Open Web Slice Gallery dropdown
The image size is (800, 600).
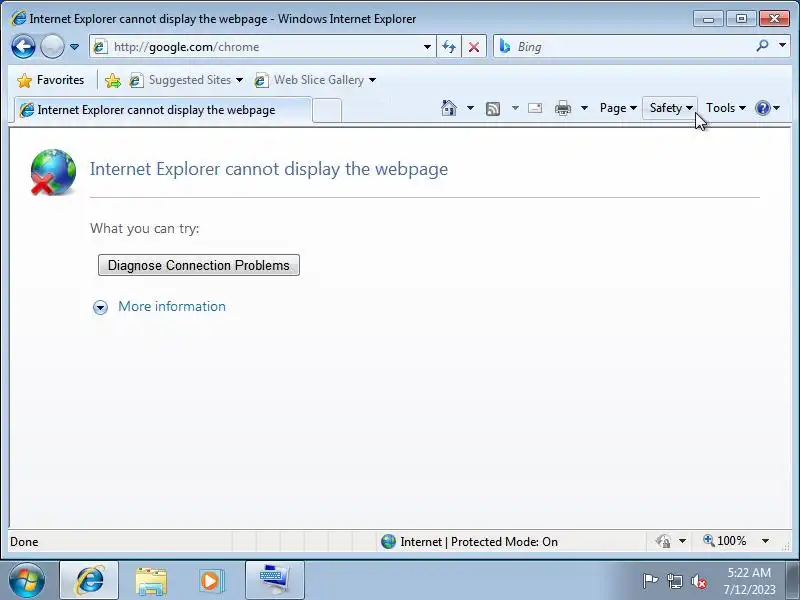click(315, 80)
